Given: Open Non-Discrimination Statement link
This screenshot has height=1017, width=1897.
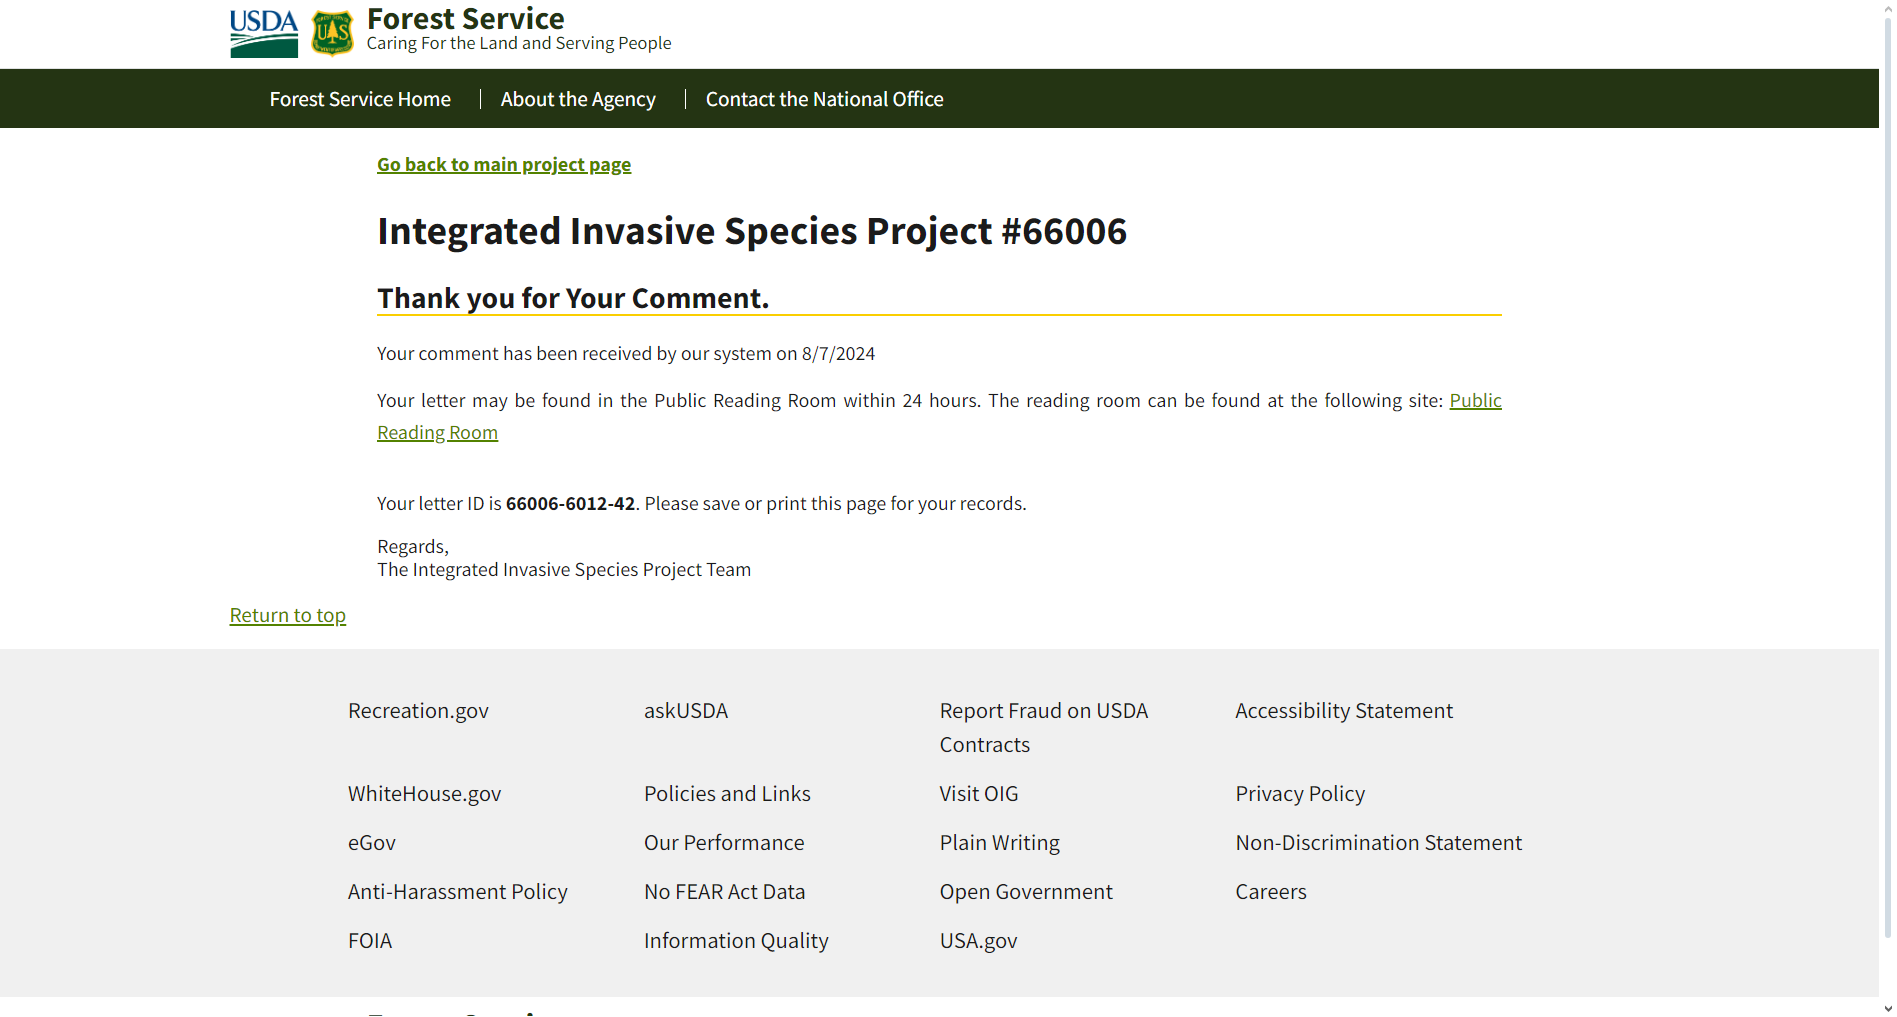Looking at the screenshot, I should (1378, 843).
